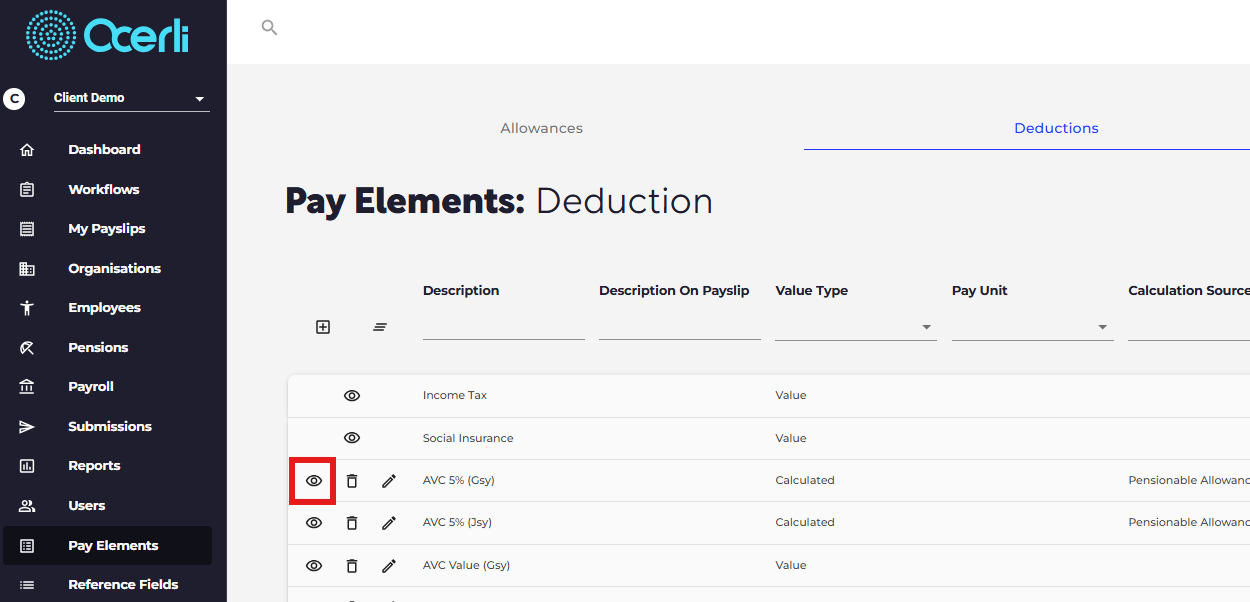View the Income Tax row eye icon
Screen dimensions: 1250x602
coord(352,396)
